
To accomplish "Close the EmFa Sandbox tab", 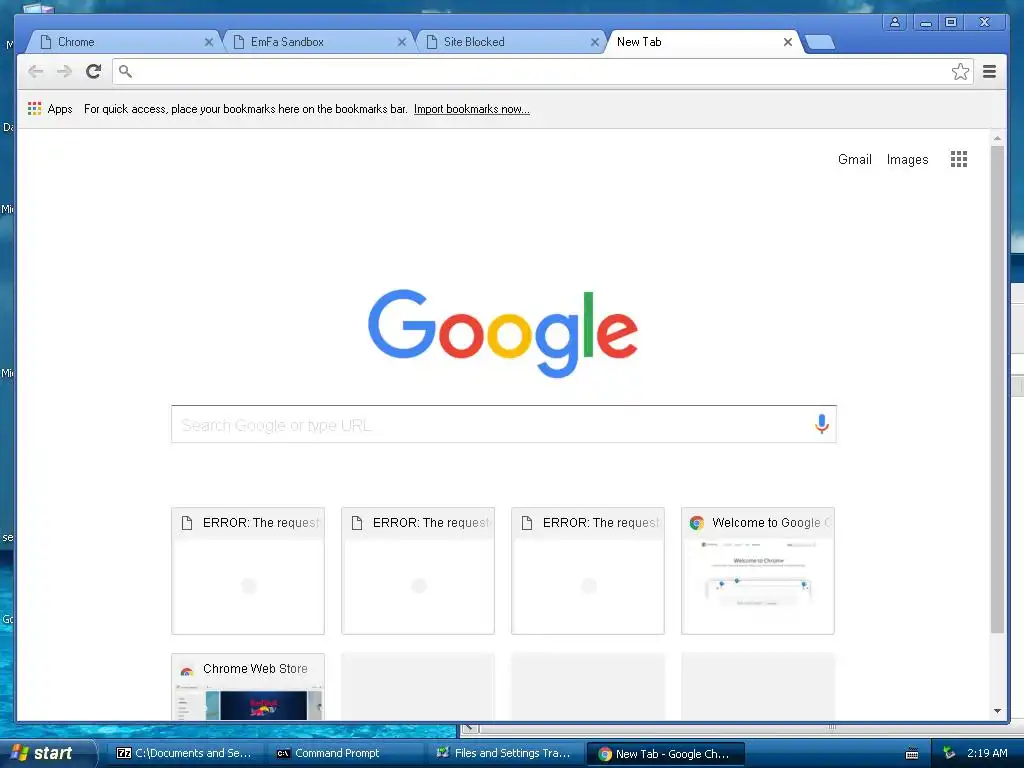I will 402,42.
